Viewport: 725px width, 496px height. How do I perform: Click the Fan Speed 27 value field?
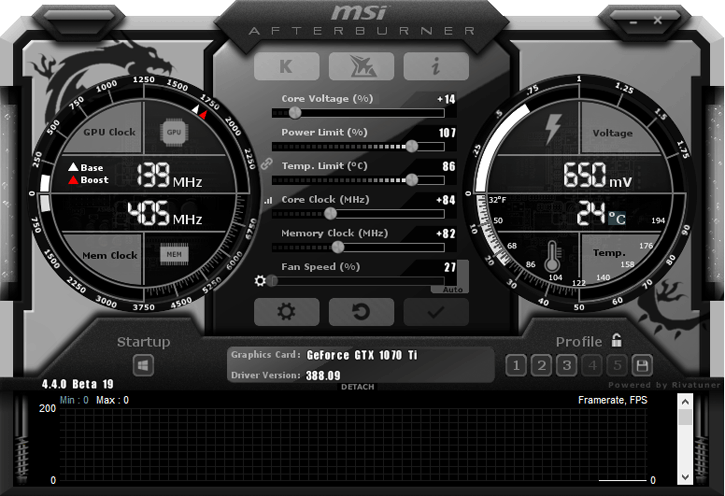[x=450, y=267]
